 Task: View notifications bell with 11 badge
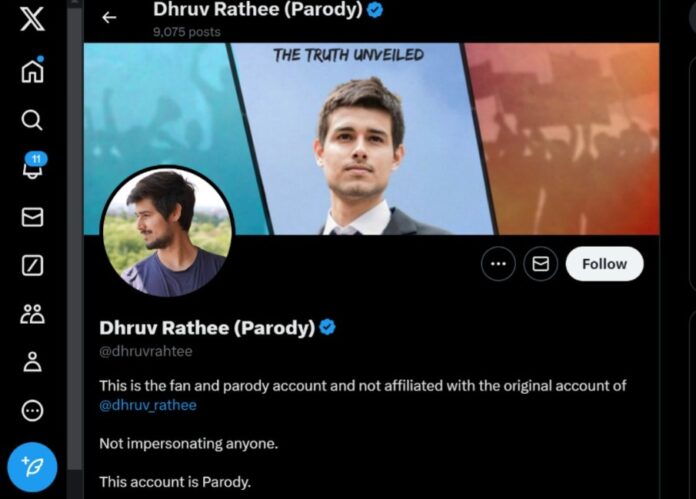(35, 166)
